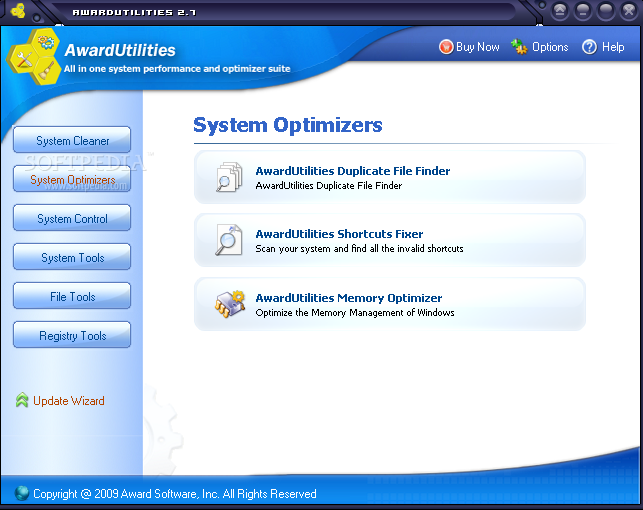Click 'Scan your system and find all the invalid shortcuts'

click(359, 248)
